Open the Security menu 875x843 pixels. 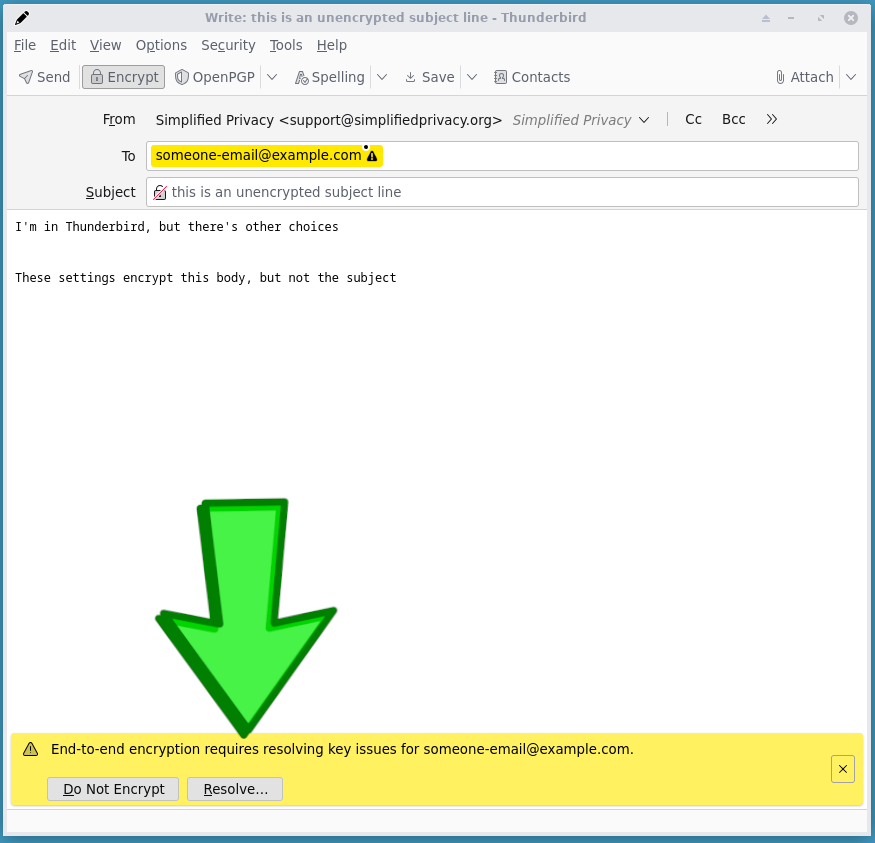click(x=228, y=45)
